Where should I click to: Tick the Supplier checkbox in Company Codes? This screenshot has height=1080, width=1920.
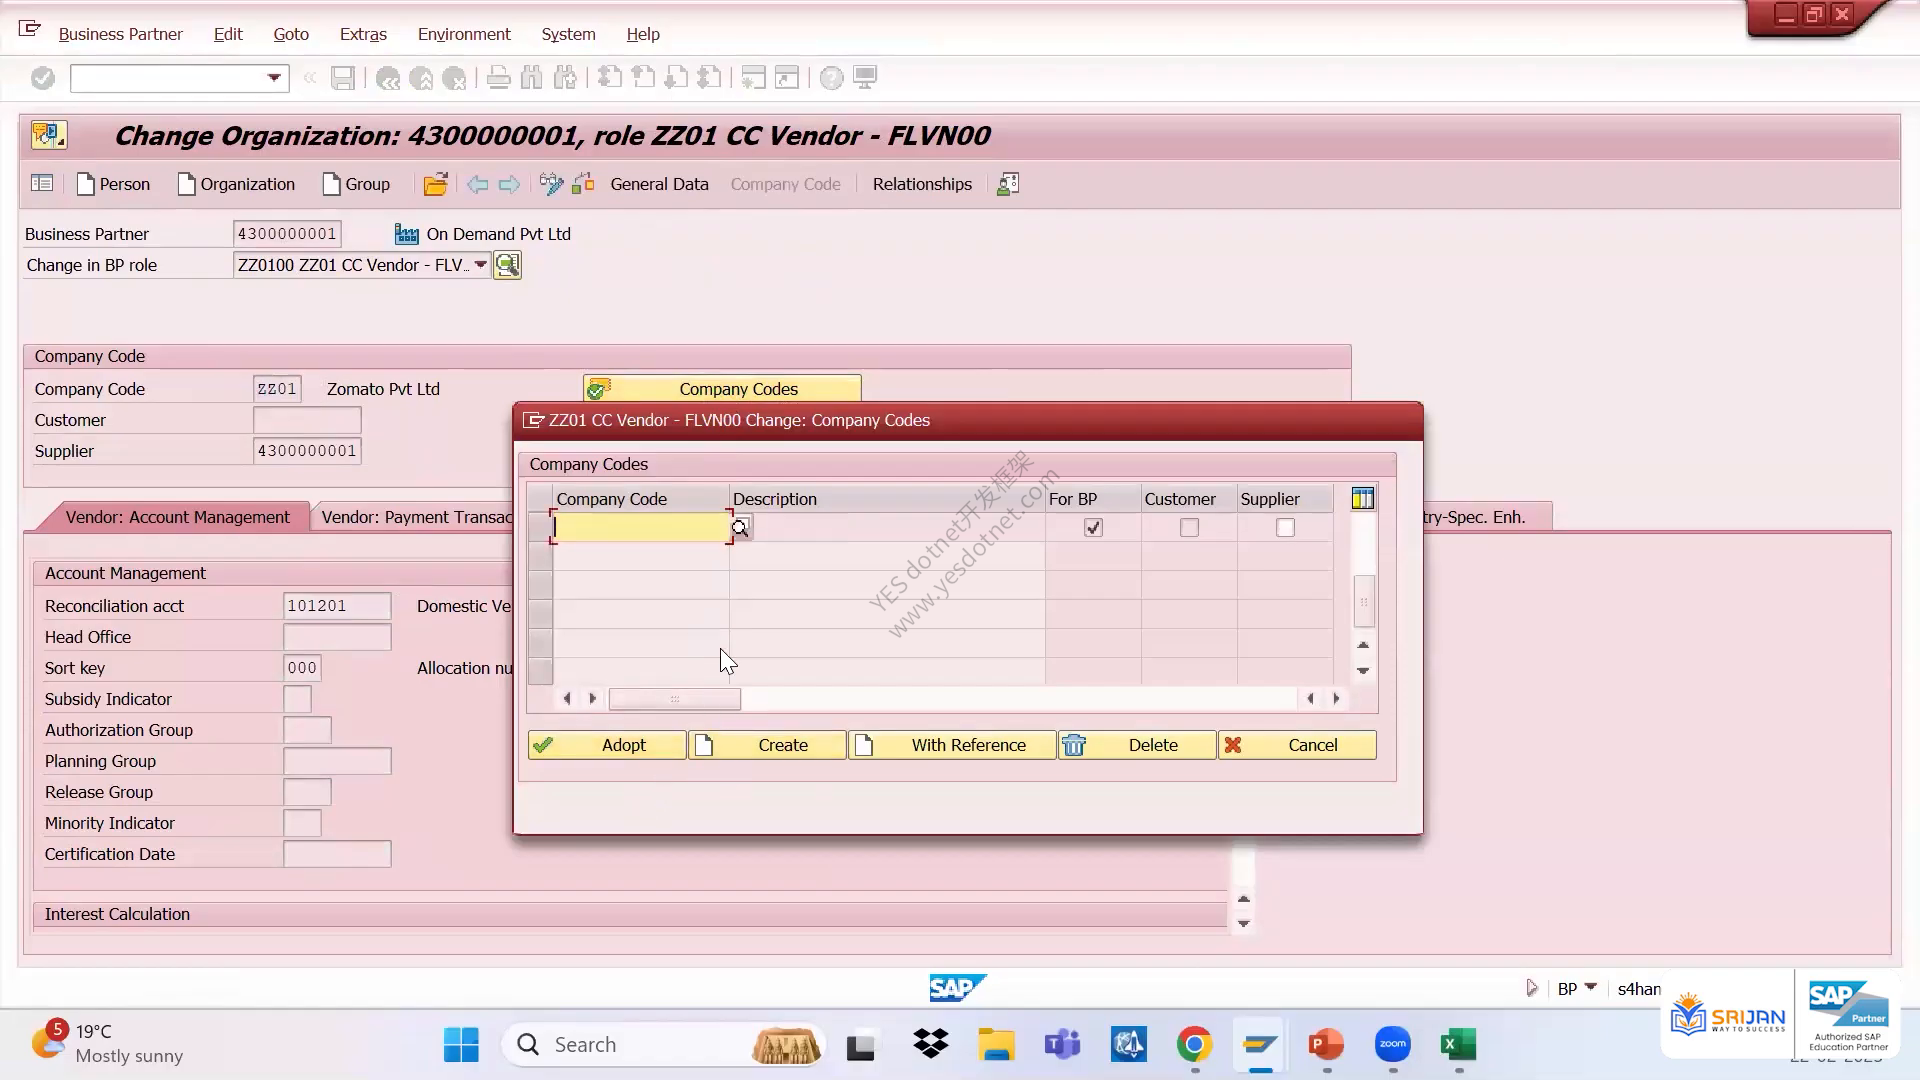click(1285, 528)
